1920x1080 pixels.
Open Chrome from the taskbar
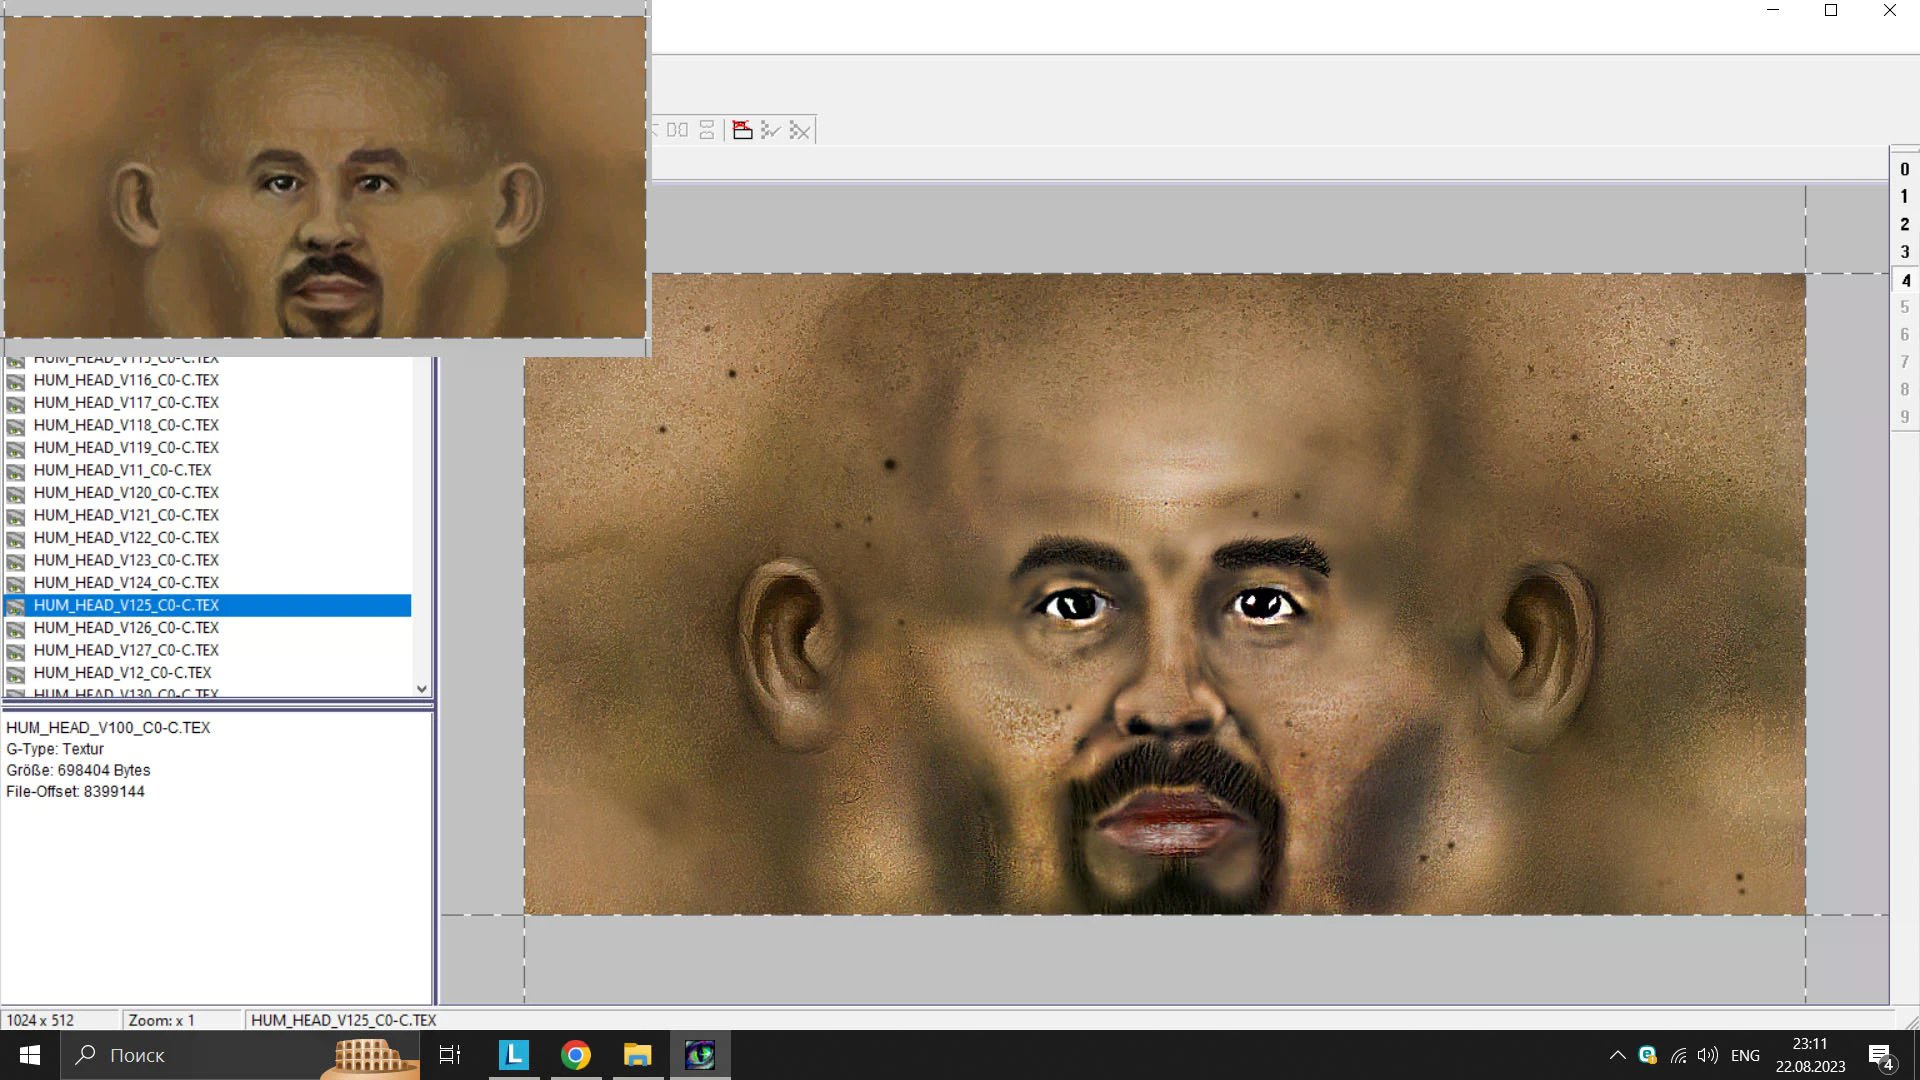tap(576, 1055)
